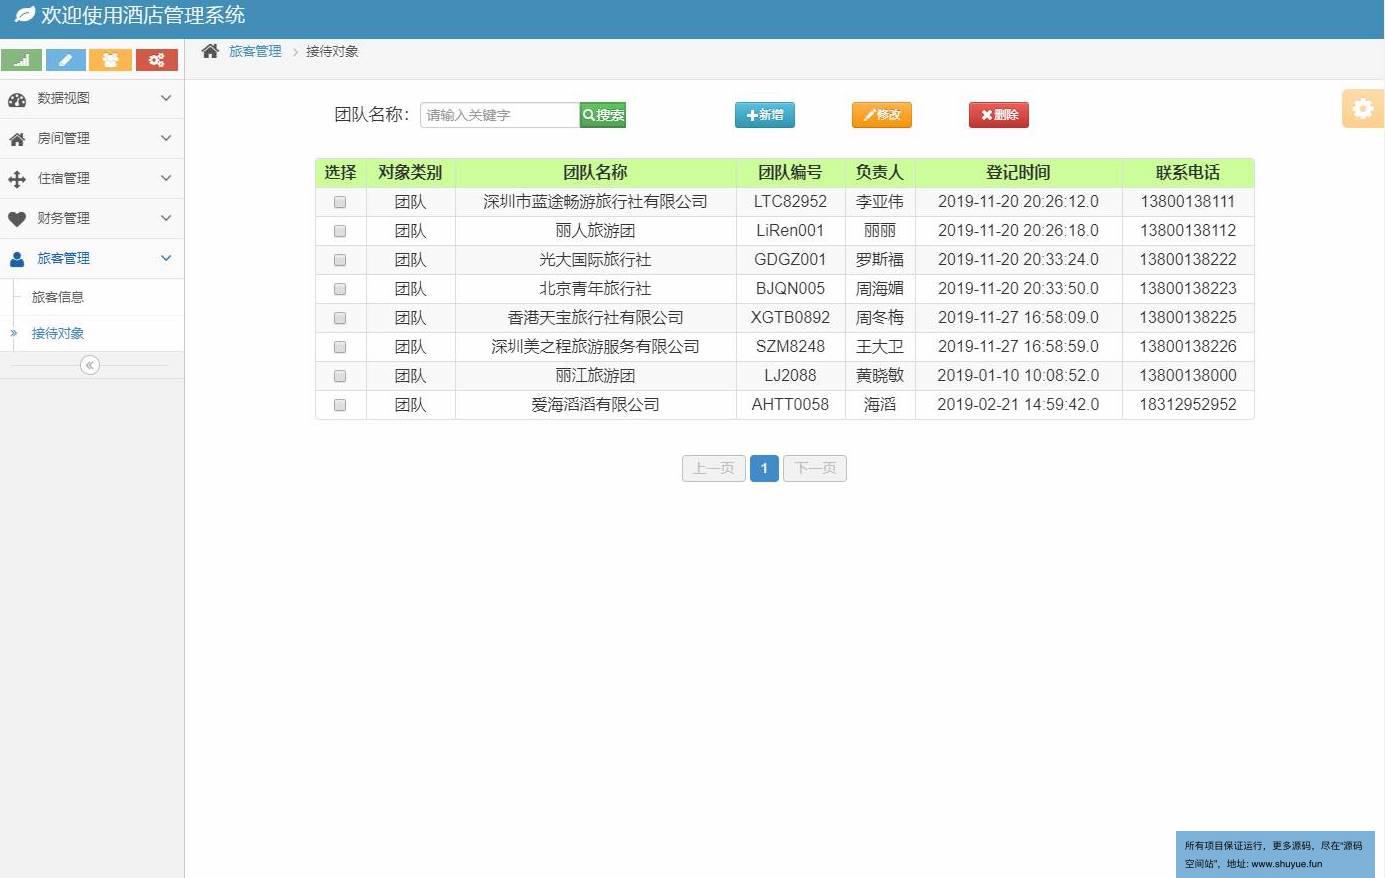Click 负责人 cell 黄晓敏
This screenshot has height=878, width=1385.
tap(880, 376)
